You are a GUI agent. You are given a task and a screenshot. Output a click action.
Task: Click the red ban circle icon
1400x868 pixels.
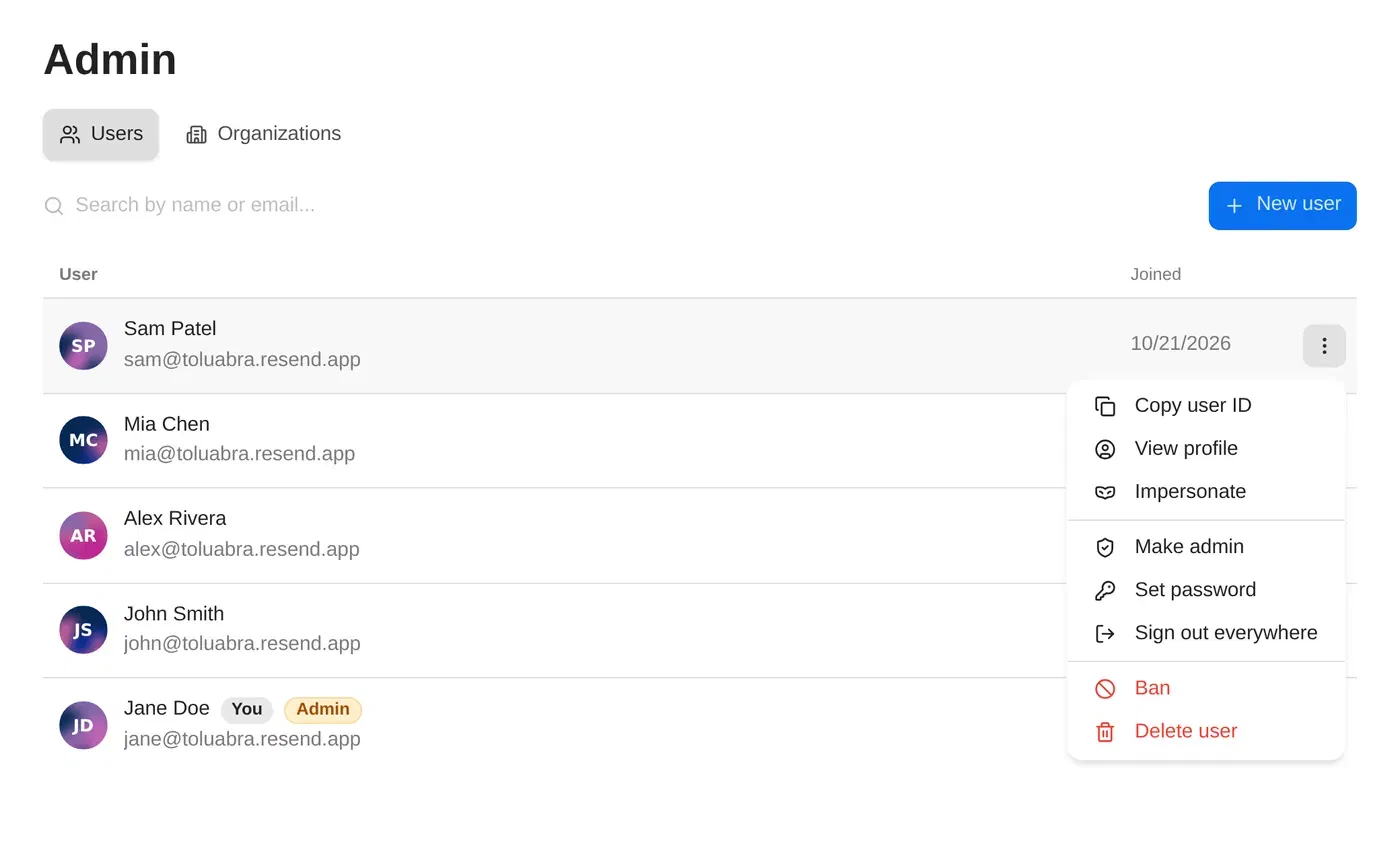tap(1105, 688)
